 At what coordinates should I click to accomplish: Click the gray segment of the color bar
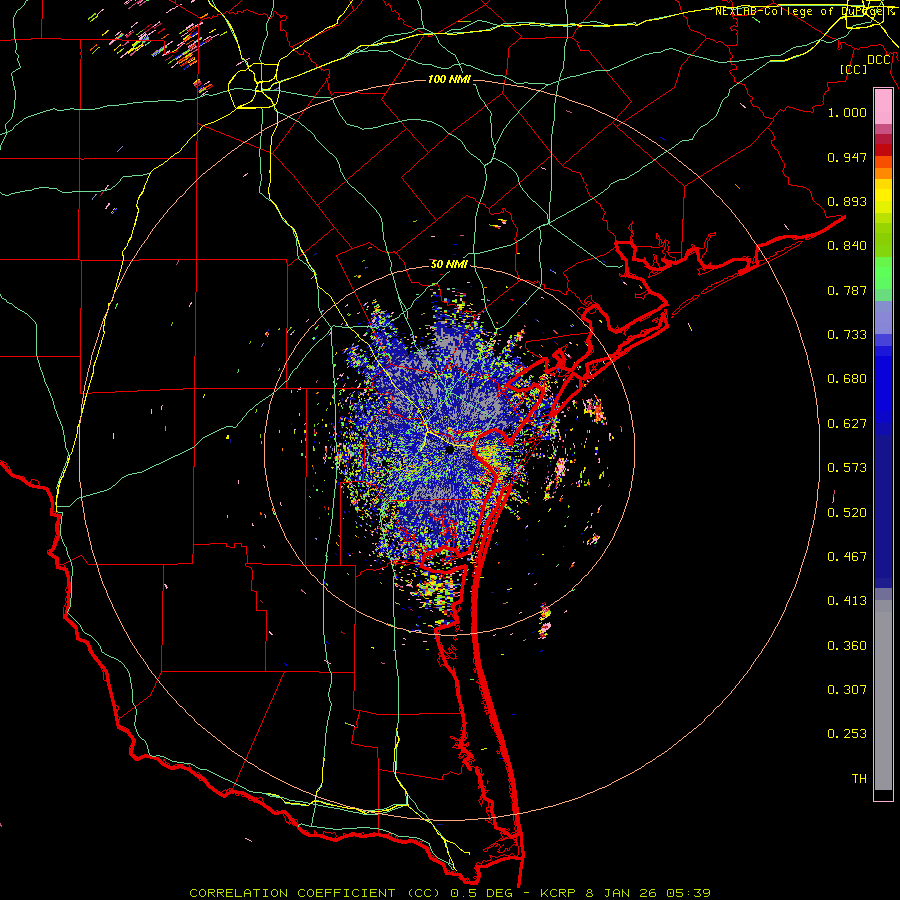click(x=883, y=695)
